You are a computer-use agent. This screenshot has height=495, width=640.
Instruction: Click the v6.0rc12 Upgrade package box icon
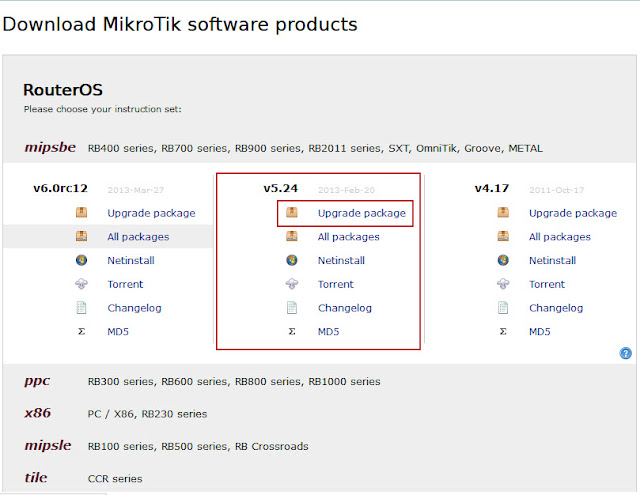[x=81, y=213]
